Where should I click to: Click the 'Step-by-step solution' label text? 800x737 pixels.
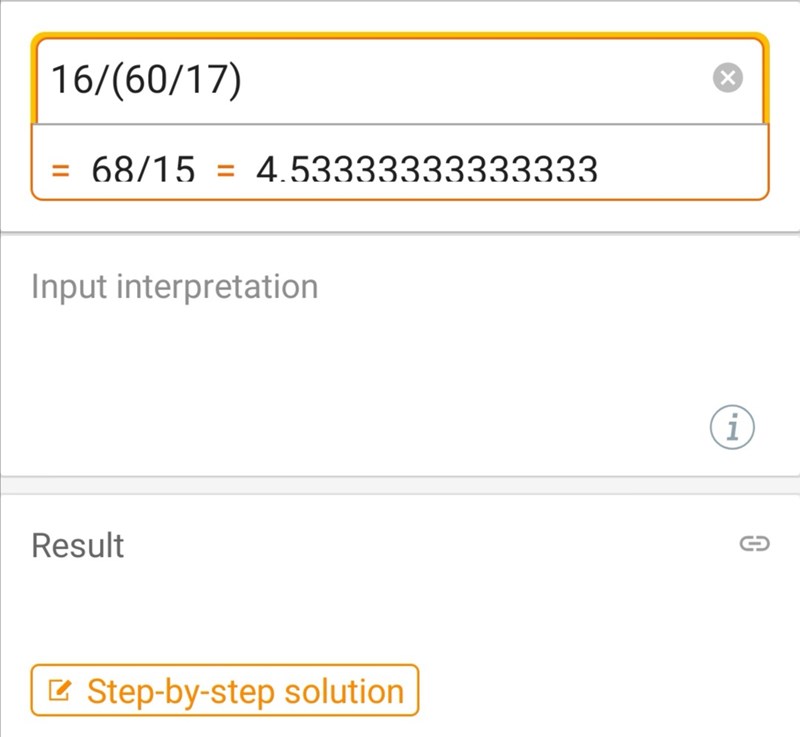(x=245, y=691)
